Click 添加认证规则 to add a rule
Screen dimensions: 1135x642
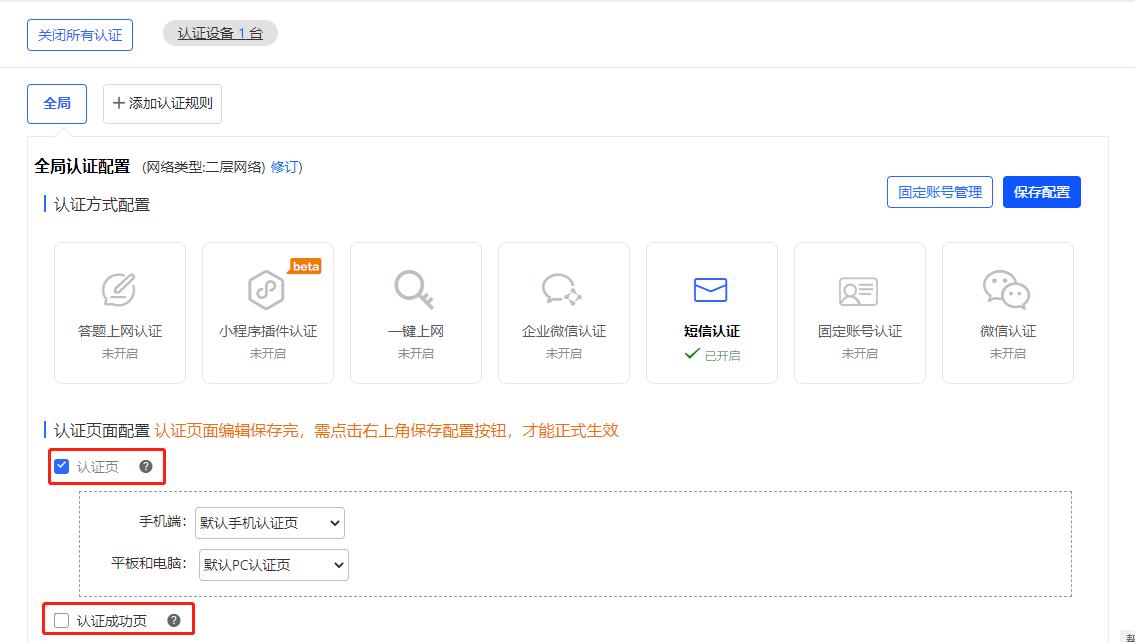pyautogui.click(x=162, y=103)
